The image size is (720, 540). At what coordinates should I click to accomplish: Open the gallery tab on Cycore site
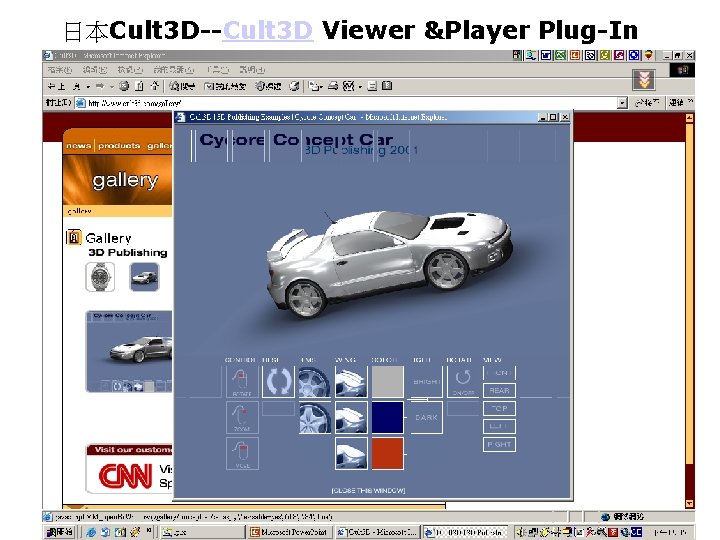tap(159, 146)
